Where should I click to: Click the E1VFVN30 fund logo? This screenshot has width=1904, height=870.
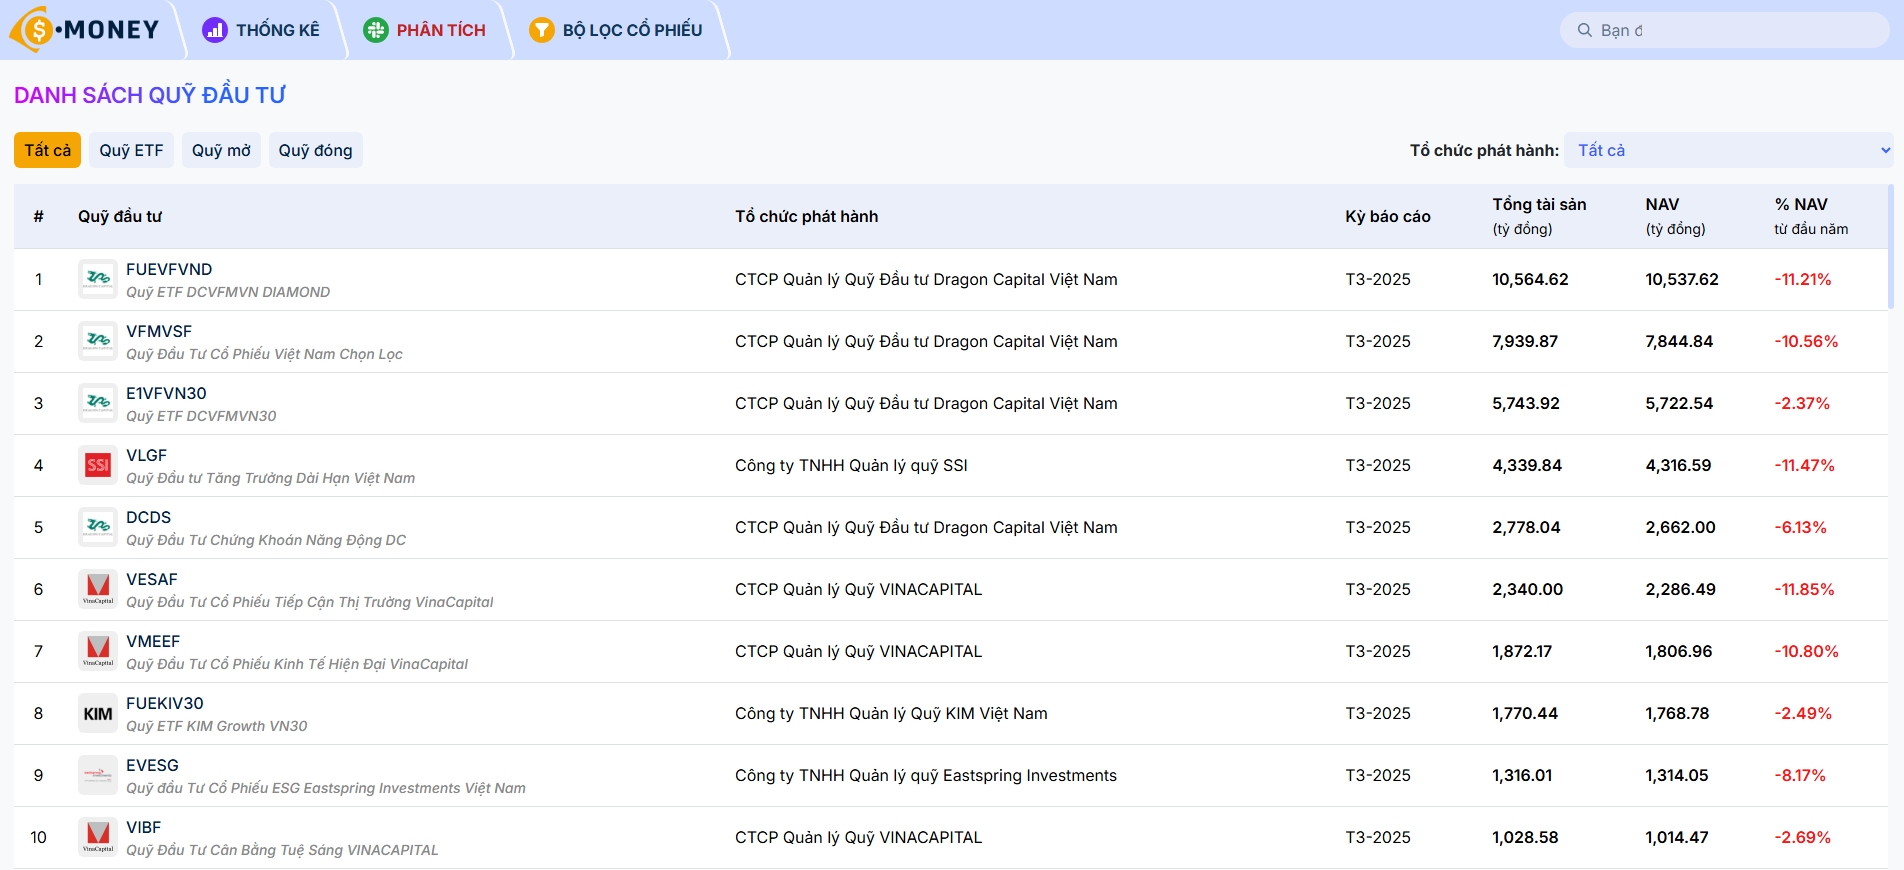tap(98, 403)
